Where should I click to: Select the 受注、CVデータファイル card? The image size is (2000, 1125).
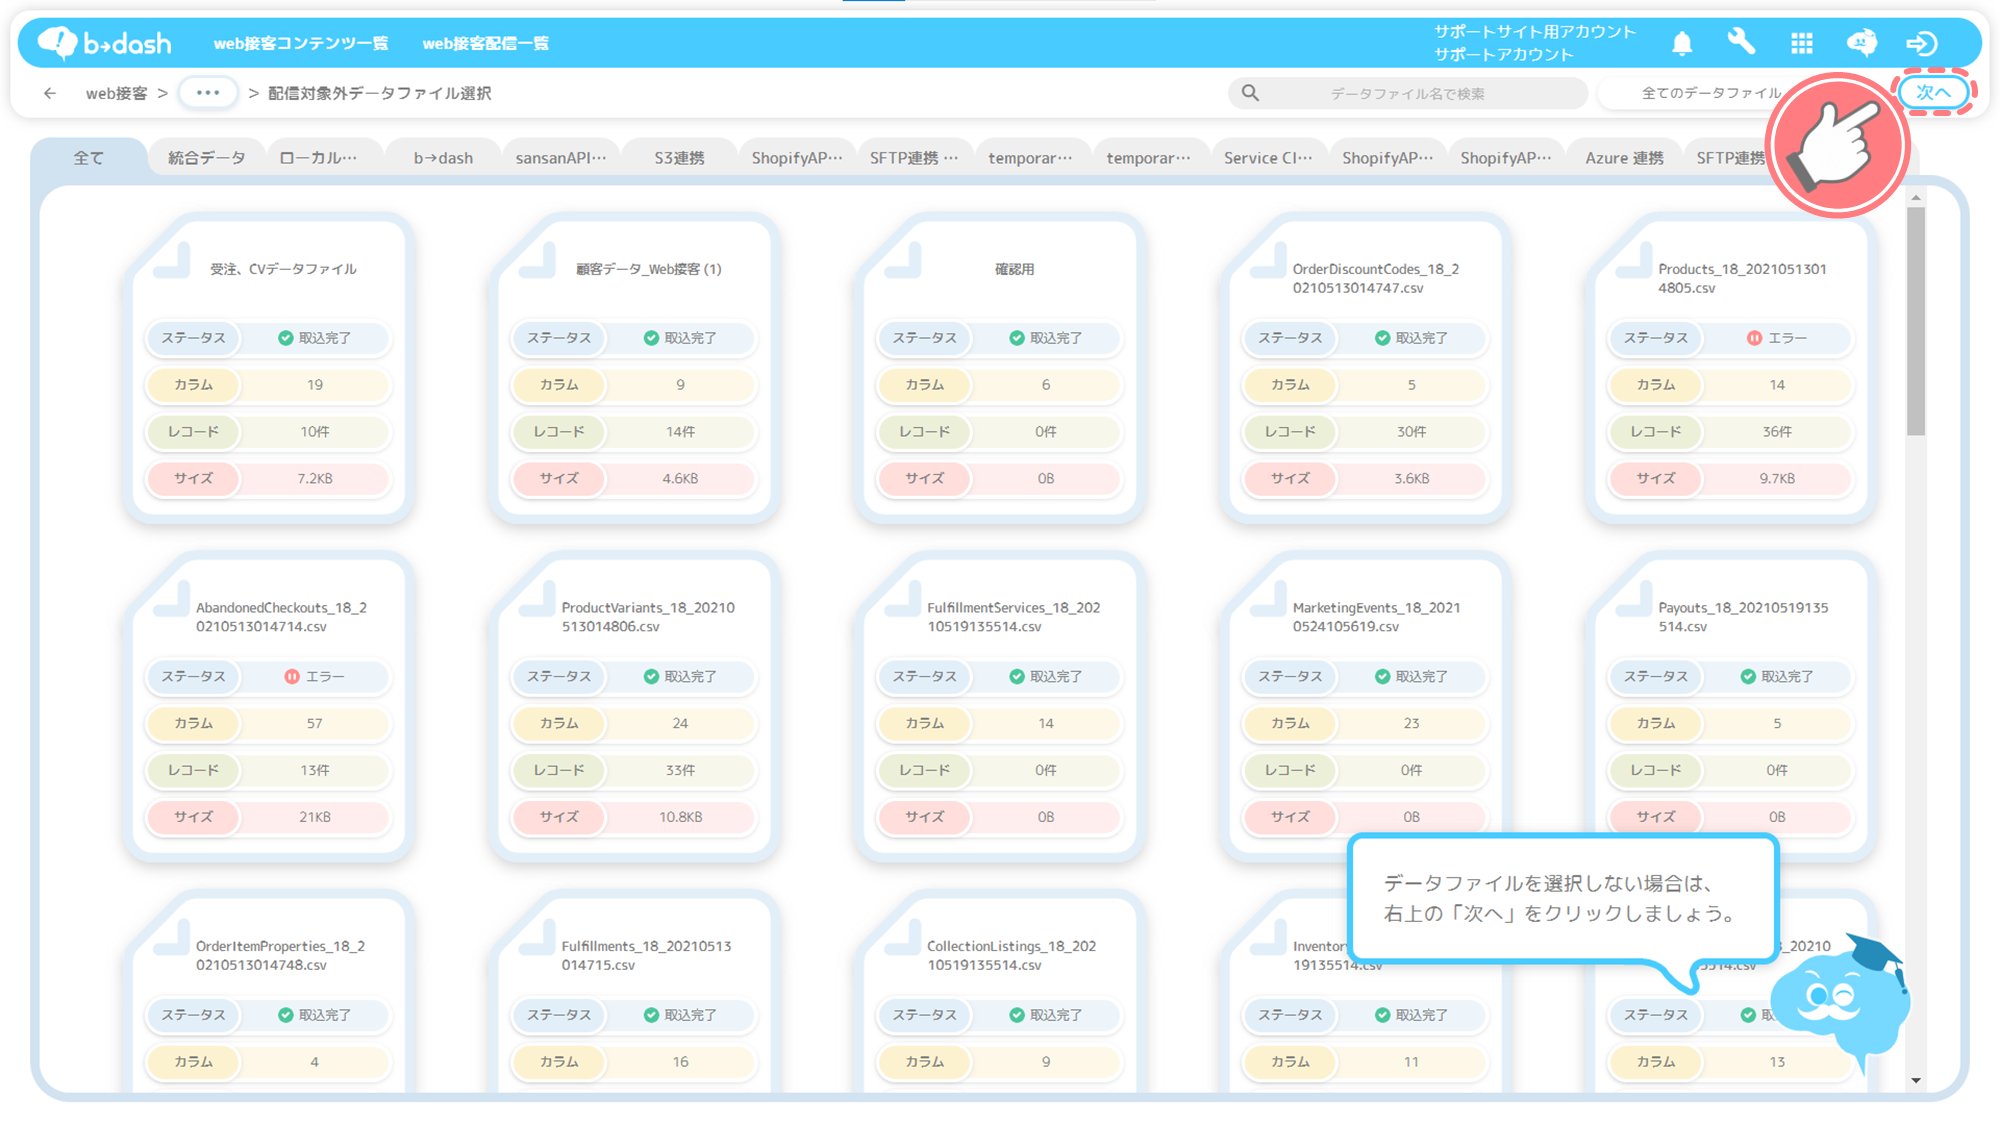tap(268, 368)
